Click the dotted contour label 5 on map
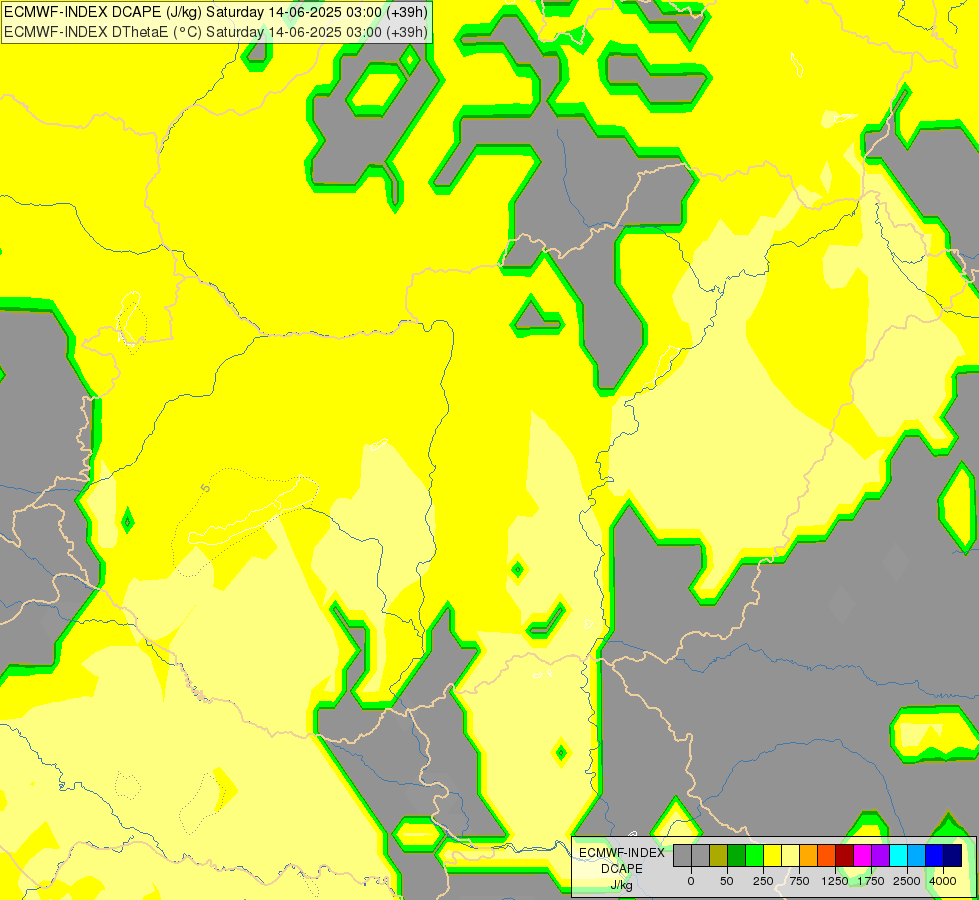979x900 pixels. point(205,488)
